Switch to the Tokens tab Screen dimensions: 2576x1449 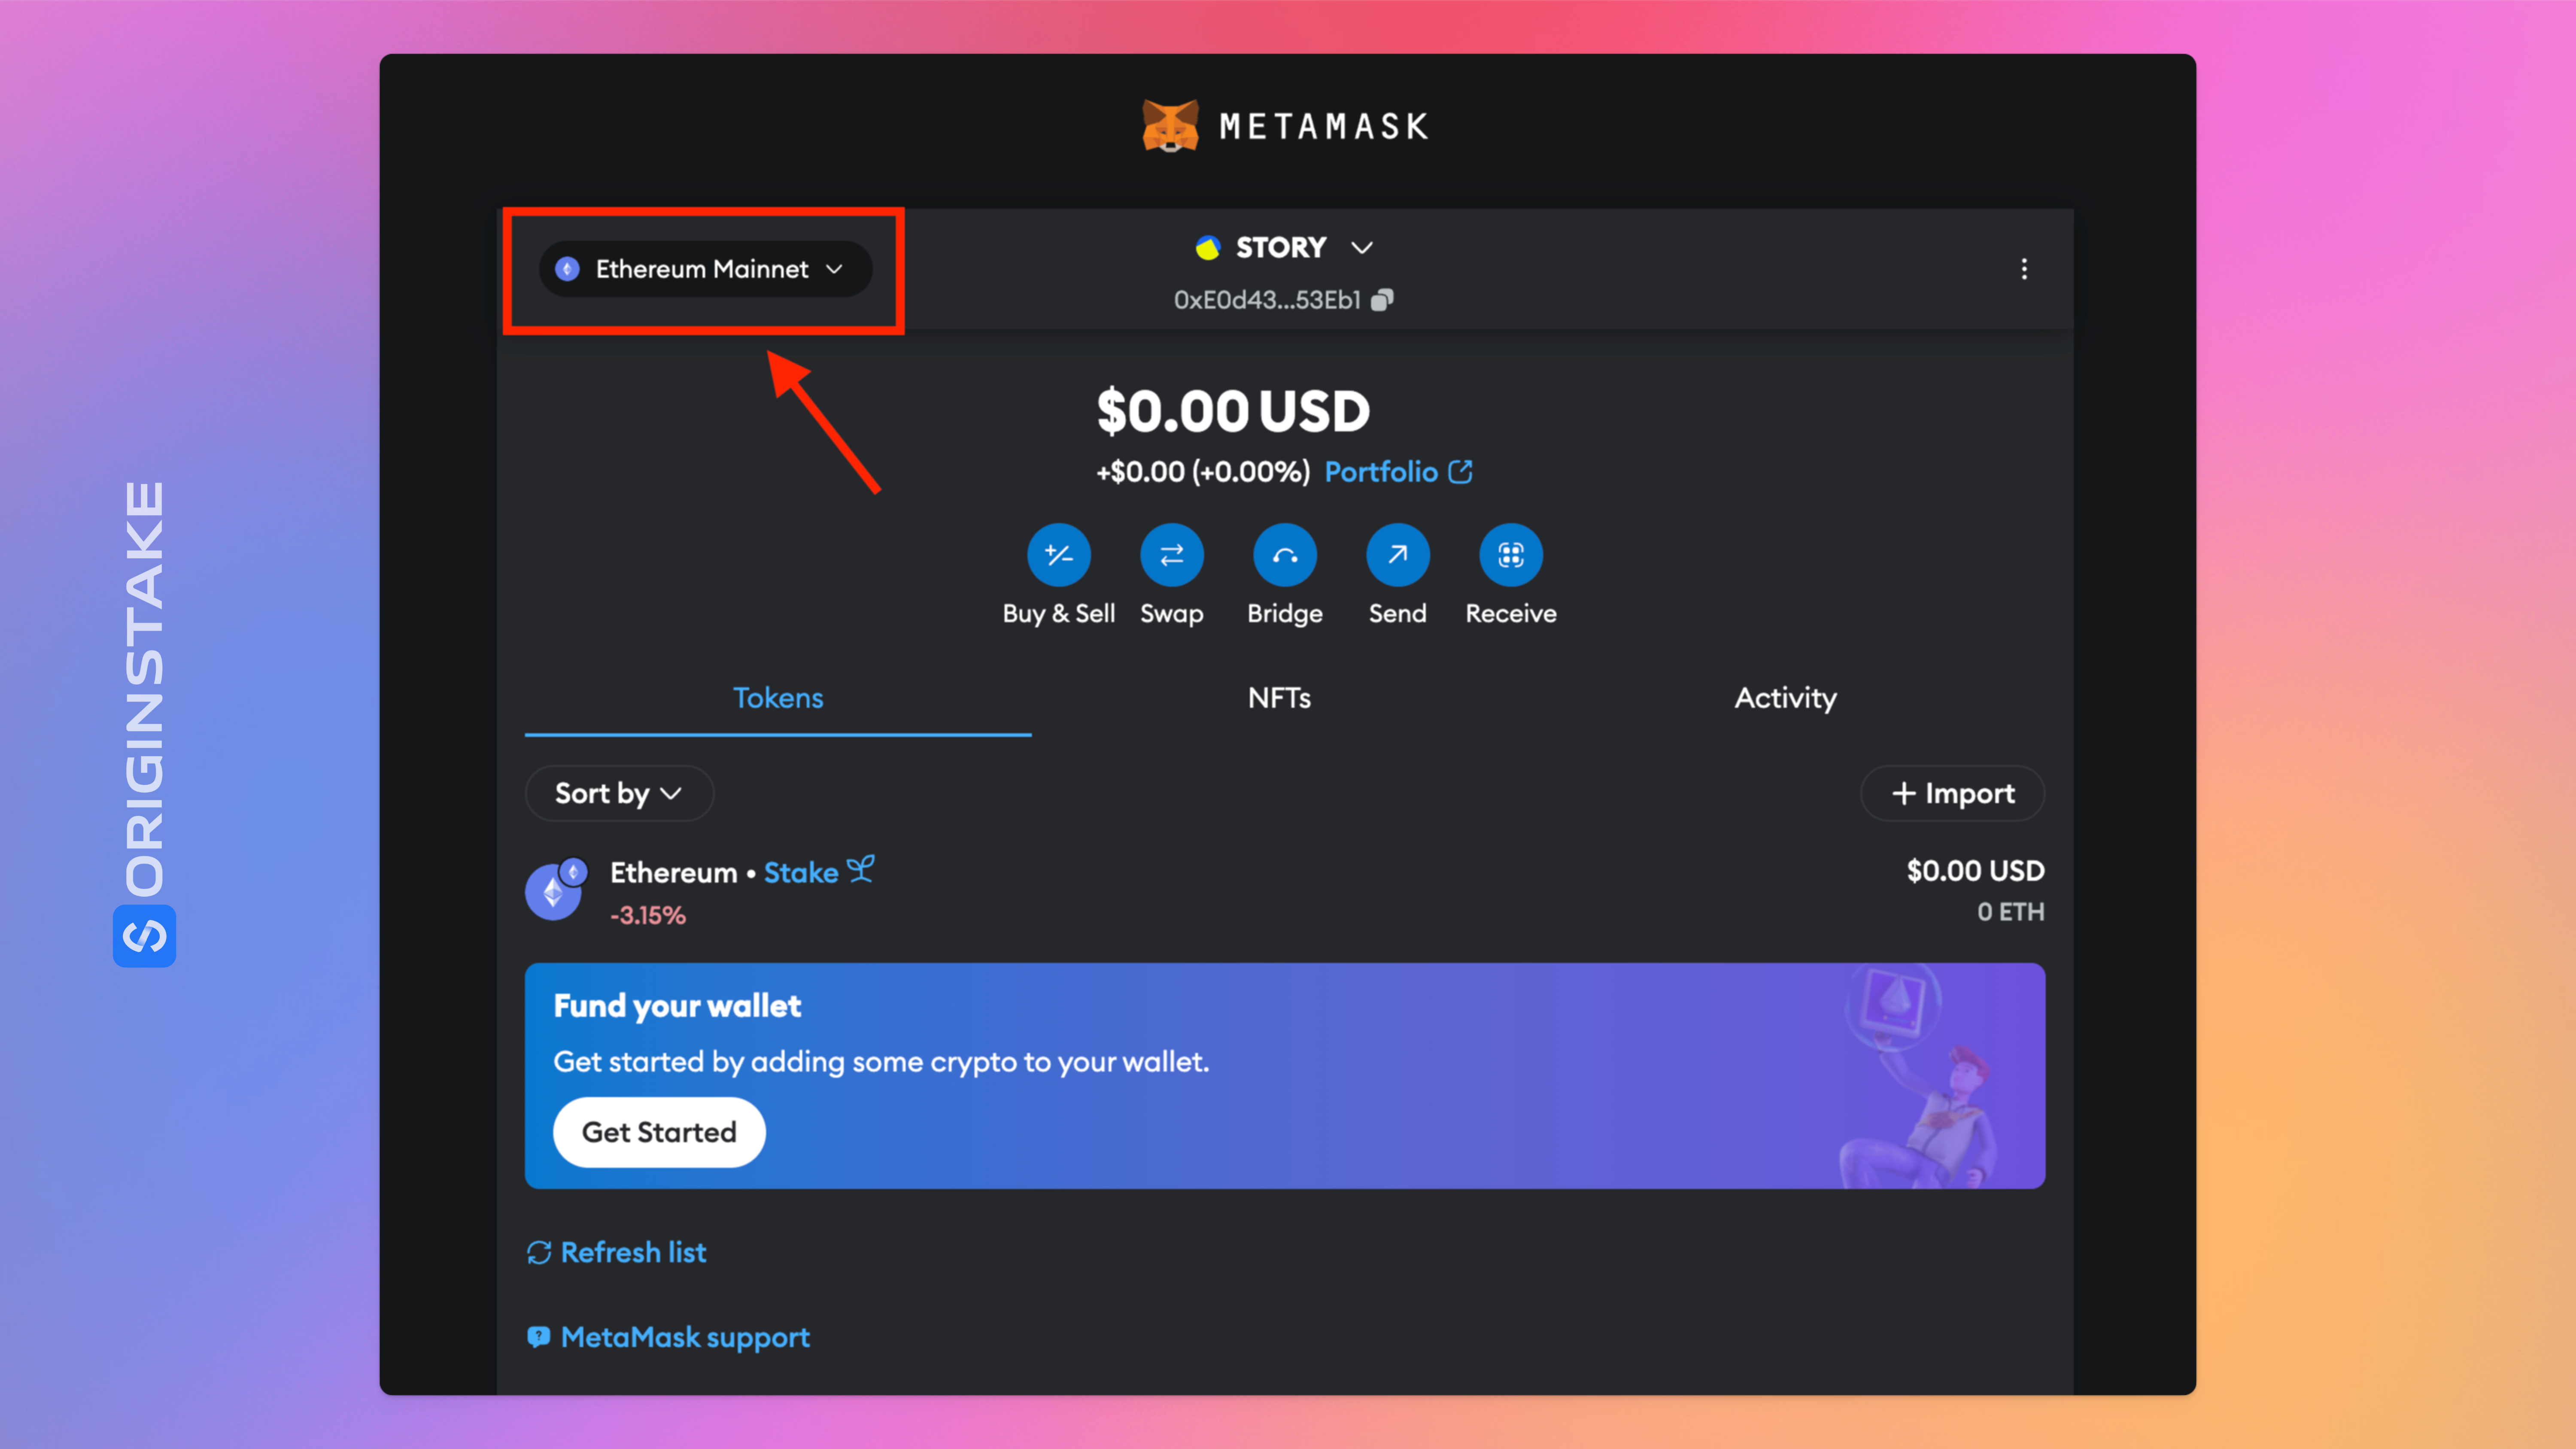(778, 698)
